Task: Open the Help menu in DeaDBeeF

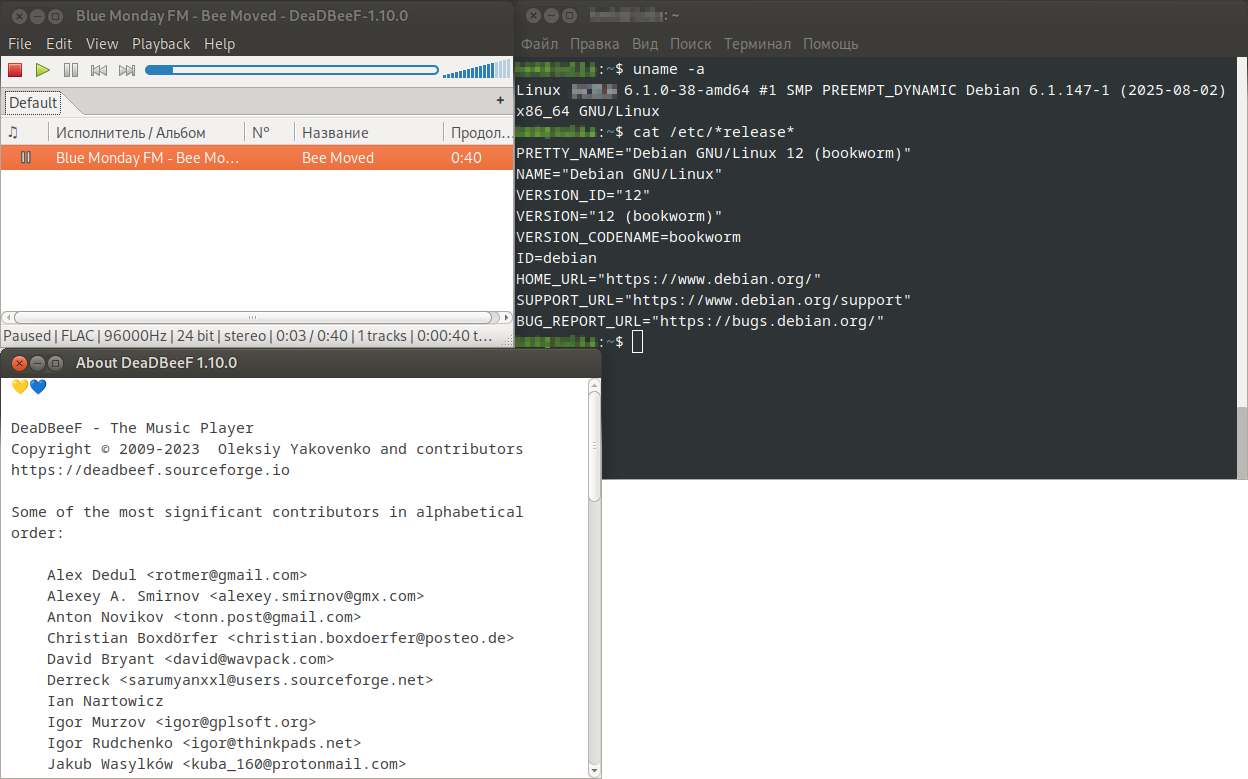Action: (219, 44)
